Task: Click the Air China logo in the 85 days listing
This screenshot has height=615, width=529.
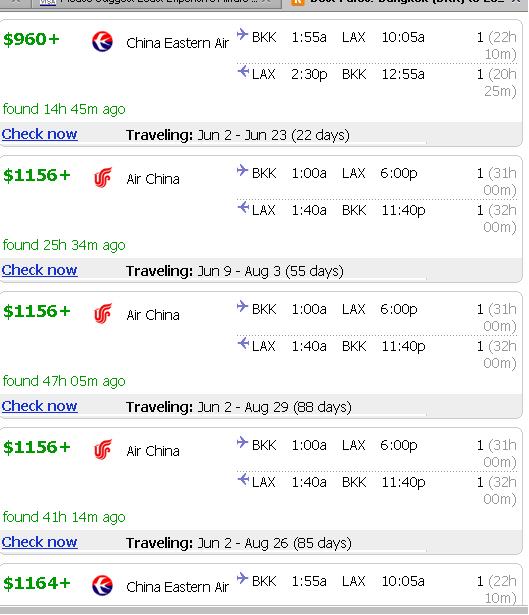Action: (103, 449)
